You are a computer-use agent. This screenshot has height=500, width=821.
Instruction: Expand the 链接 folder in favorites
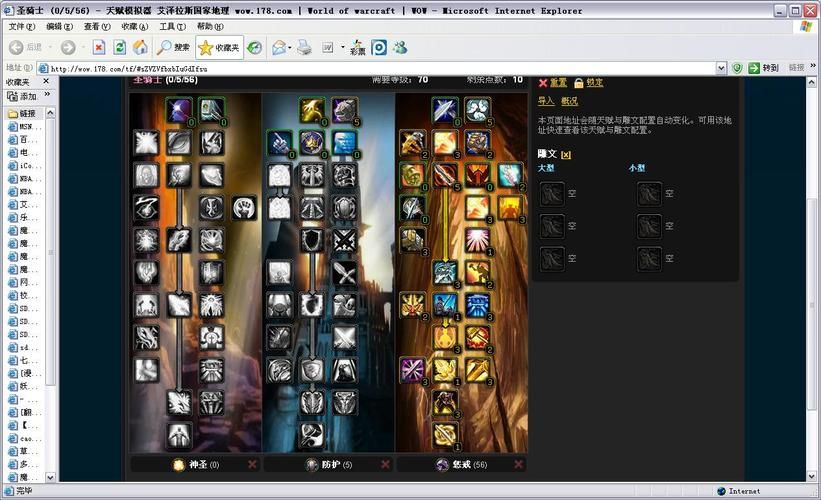pyautogui.click(x=22, y=114)
